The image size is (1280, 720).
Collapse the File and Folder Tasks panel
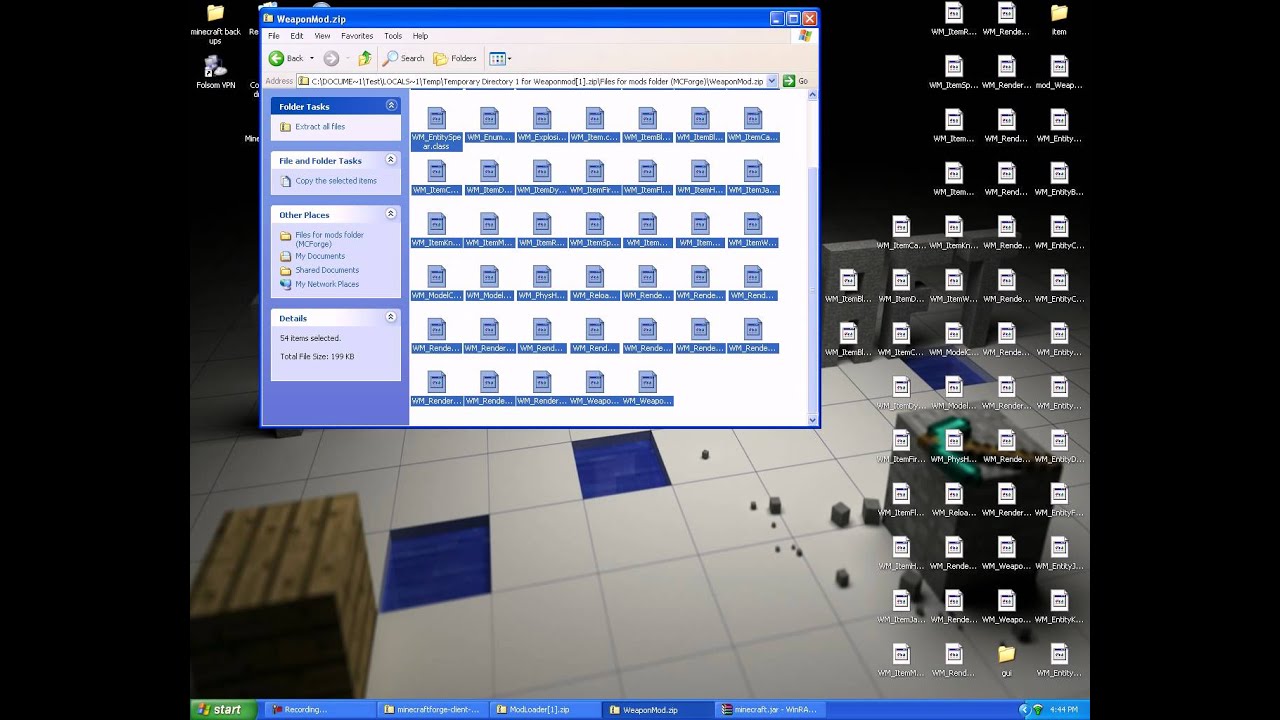point(391,159)
